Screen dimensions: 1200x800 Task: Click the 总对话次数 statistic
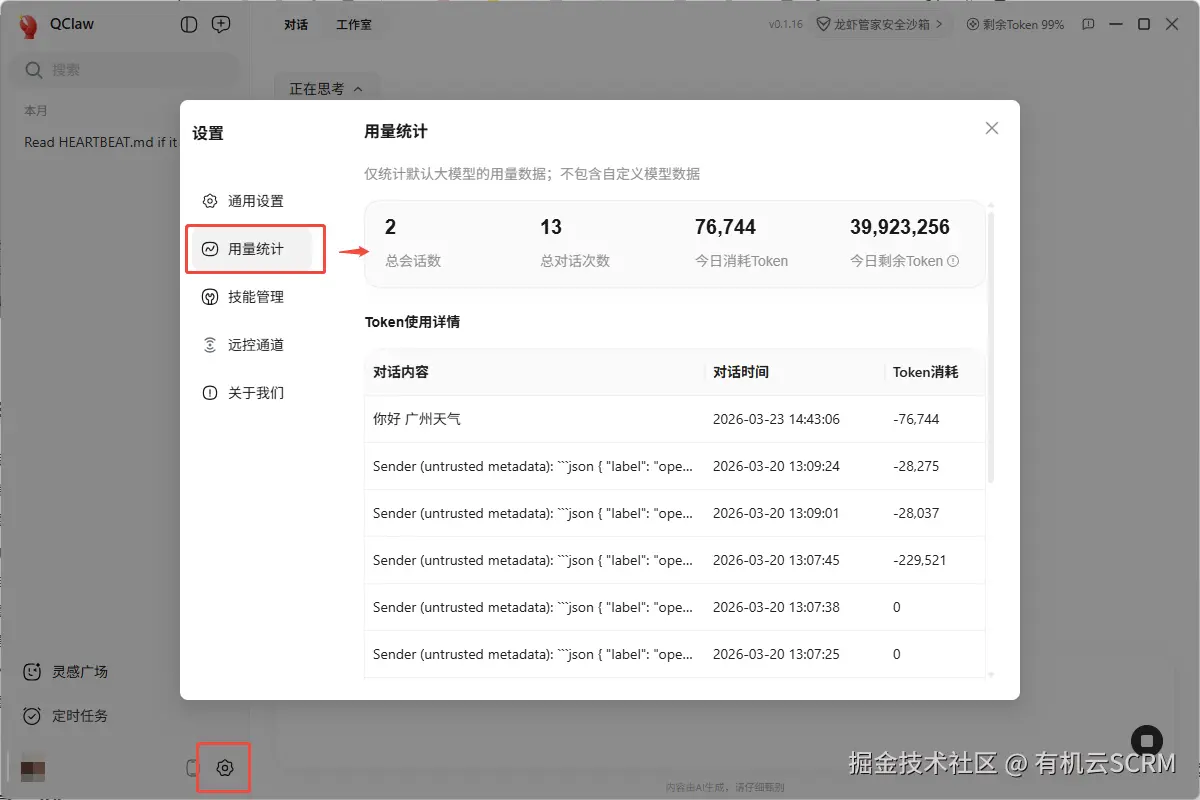tap(575, 243)
